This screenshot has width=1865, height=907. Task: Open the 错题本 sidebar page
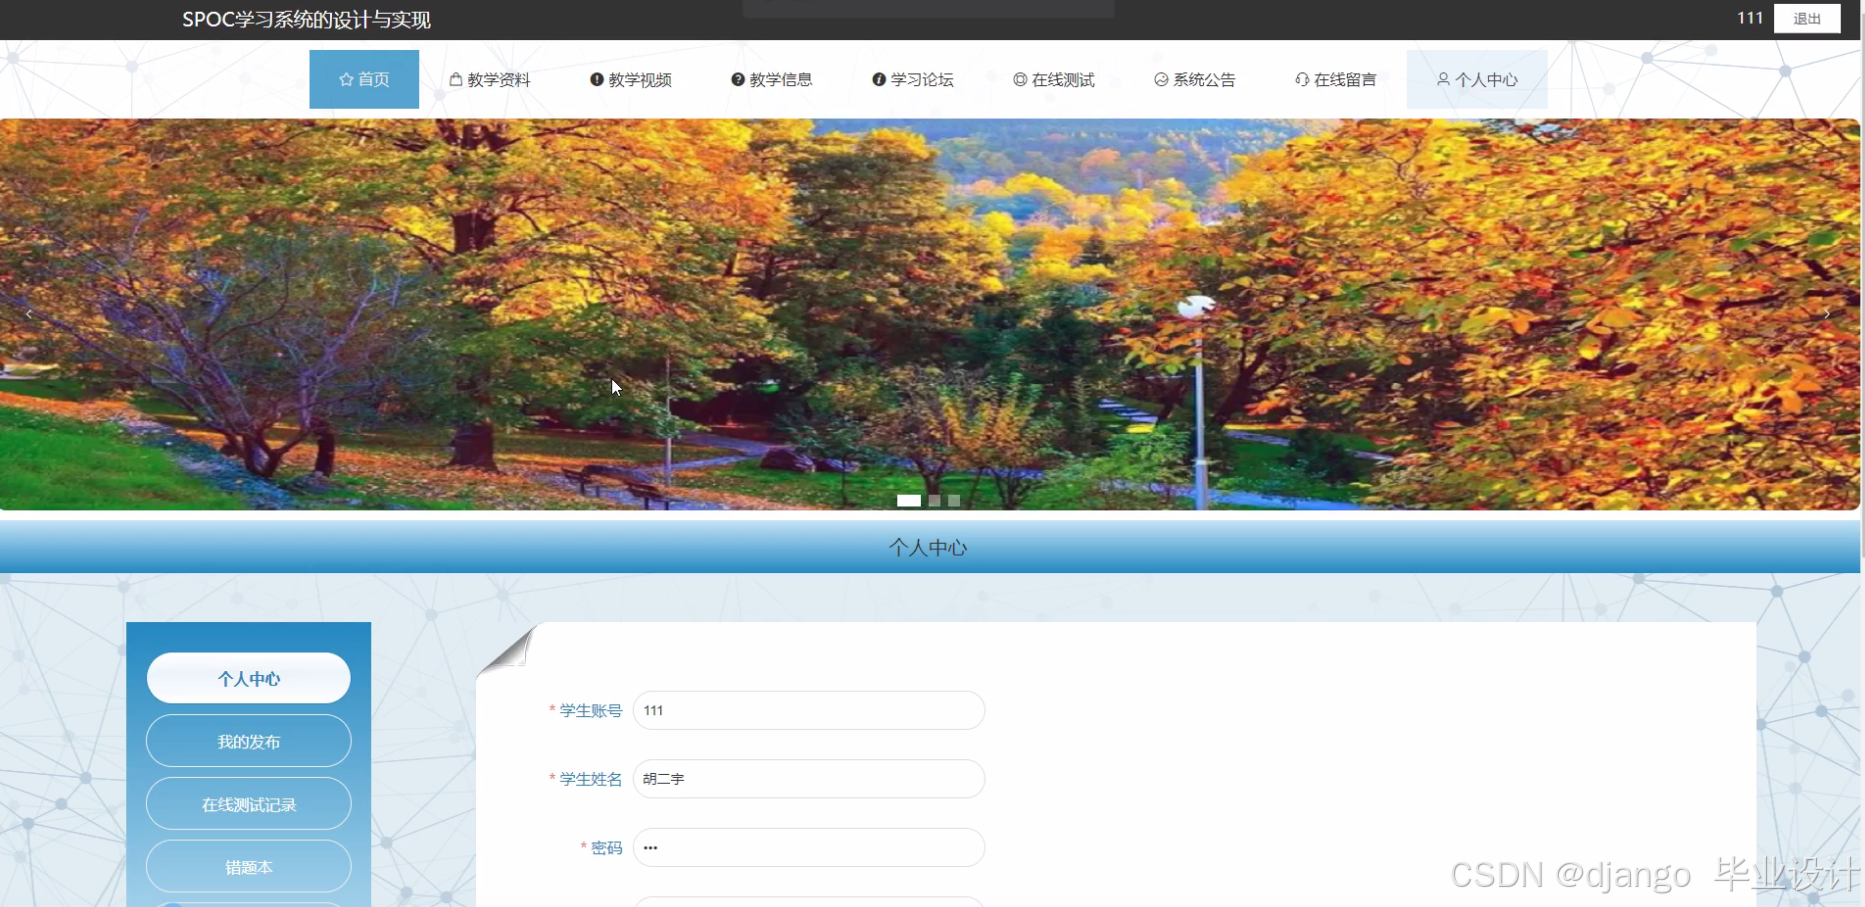(248, 866)
